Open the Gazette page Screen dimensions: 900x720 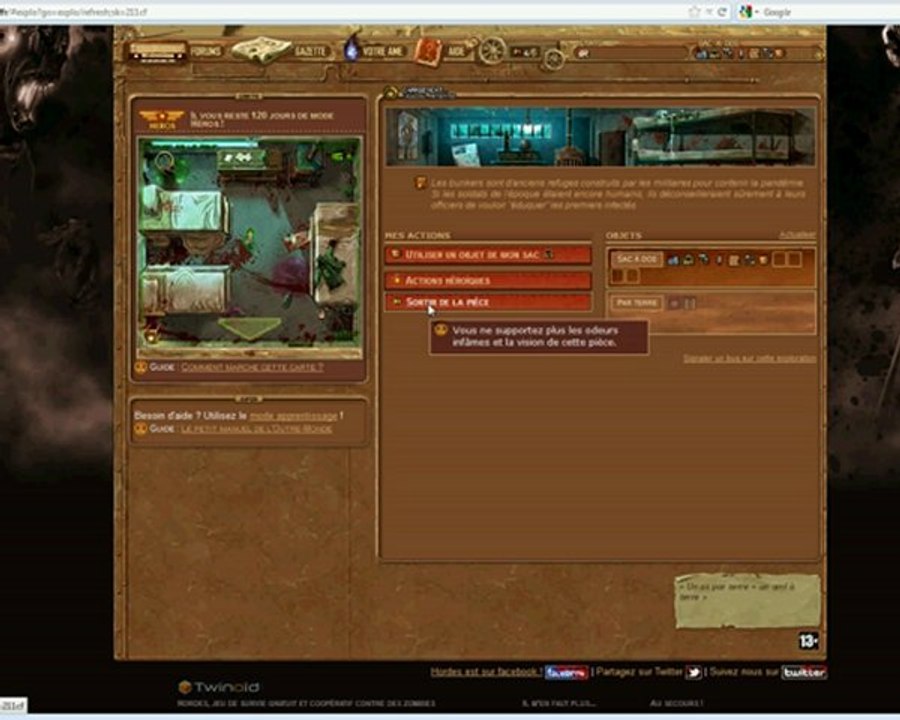tap(310, 52)
